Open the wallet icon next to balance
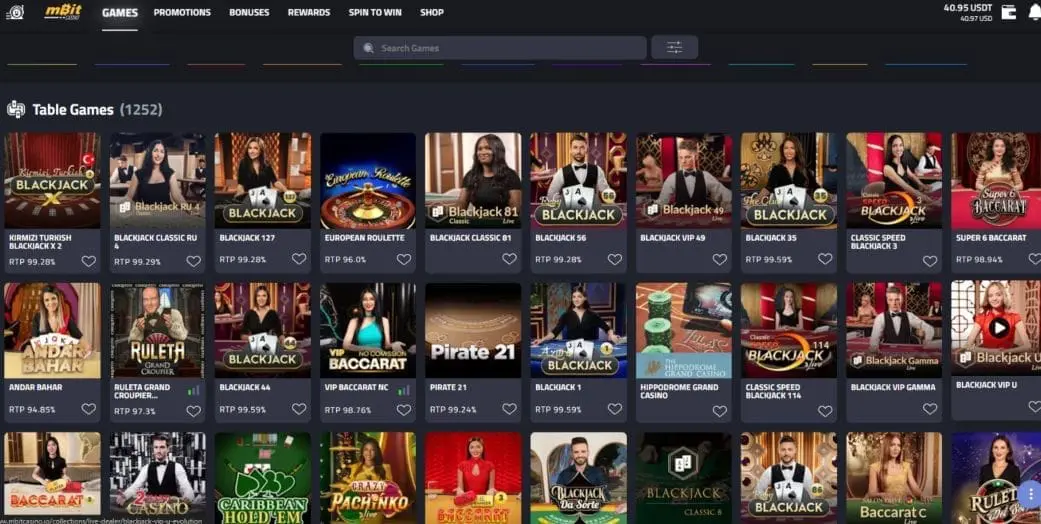 (1008, 12)
